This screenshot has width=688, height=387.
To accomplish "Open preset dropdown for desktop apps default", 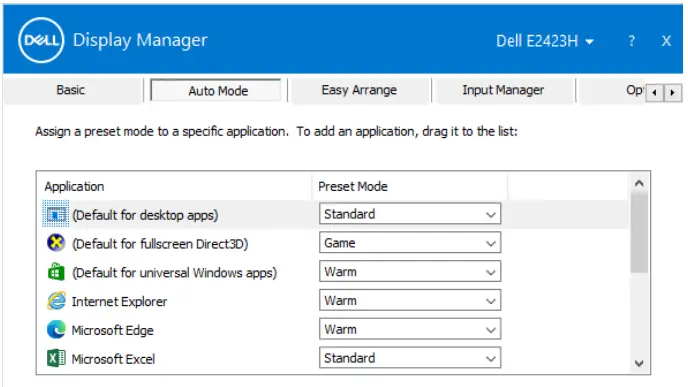I will 410,214.
